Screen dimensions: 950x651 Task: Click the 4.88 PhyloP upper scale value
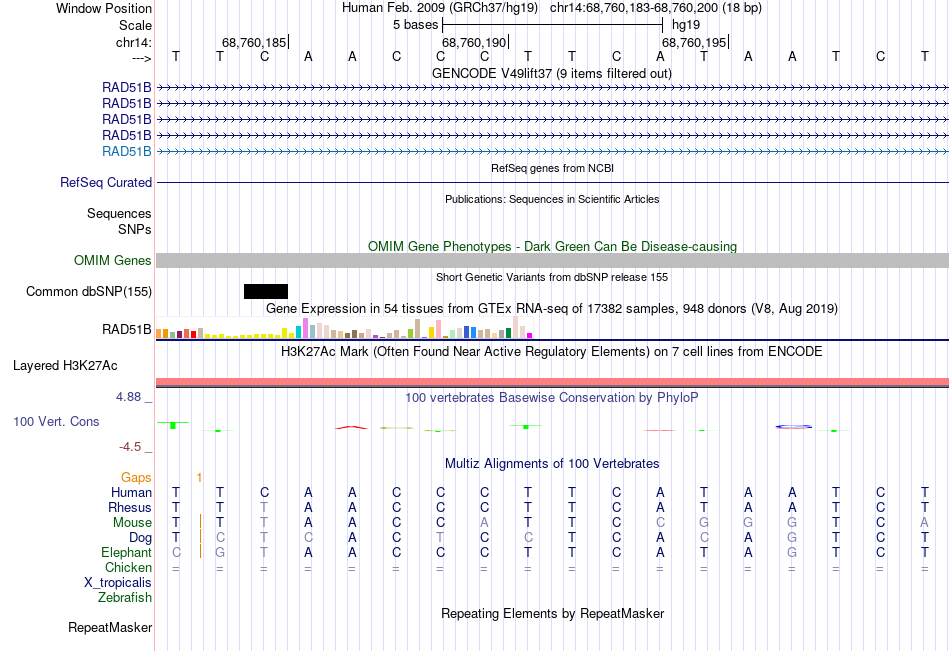(x=128, y=397)
